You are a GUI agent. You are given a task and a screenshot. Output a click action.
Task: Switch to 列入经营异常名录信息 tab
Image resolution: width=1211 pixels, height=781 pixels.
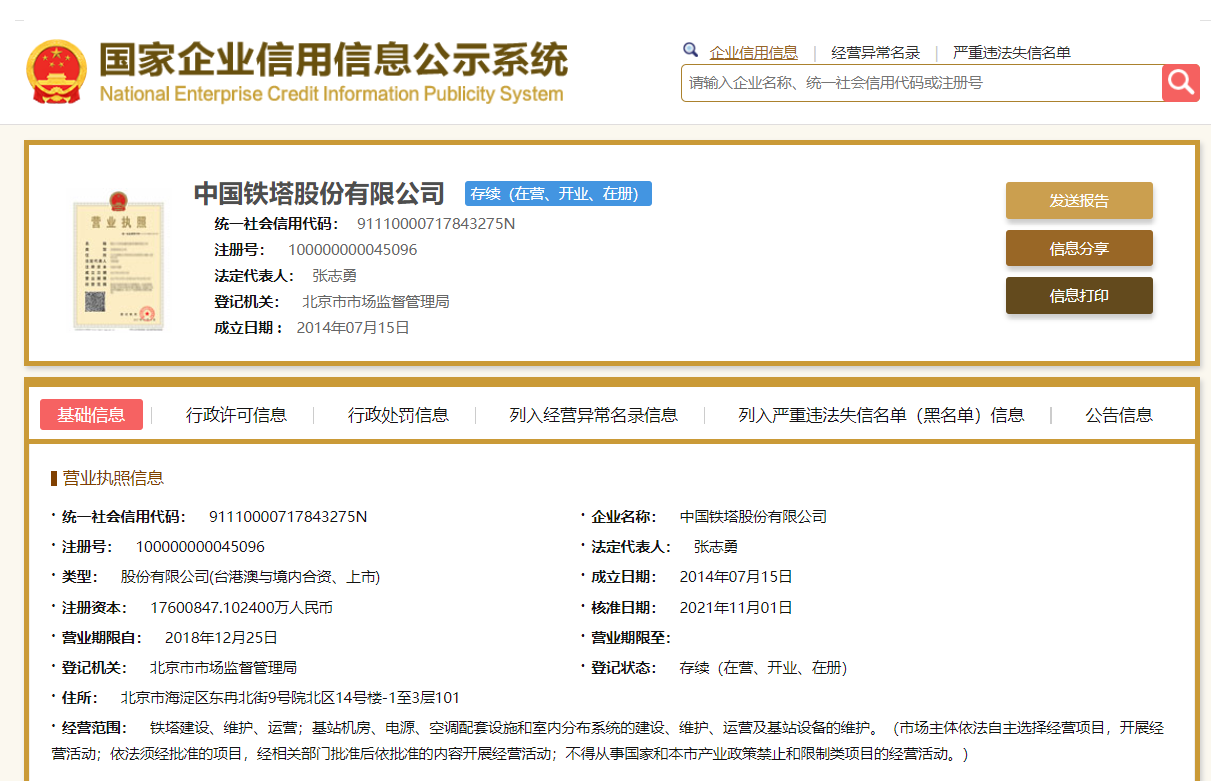click(x=593, y=415)
